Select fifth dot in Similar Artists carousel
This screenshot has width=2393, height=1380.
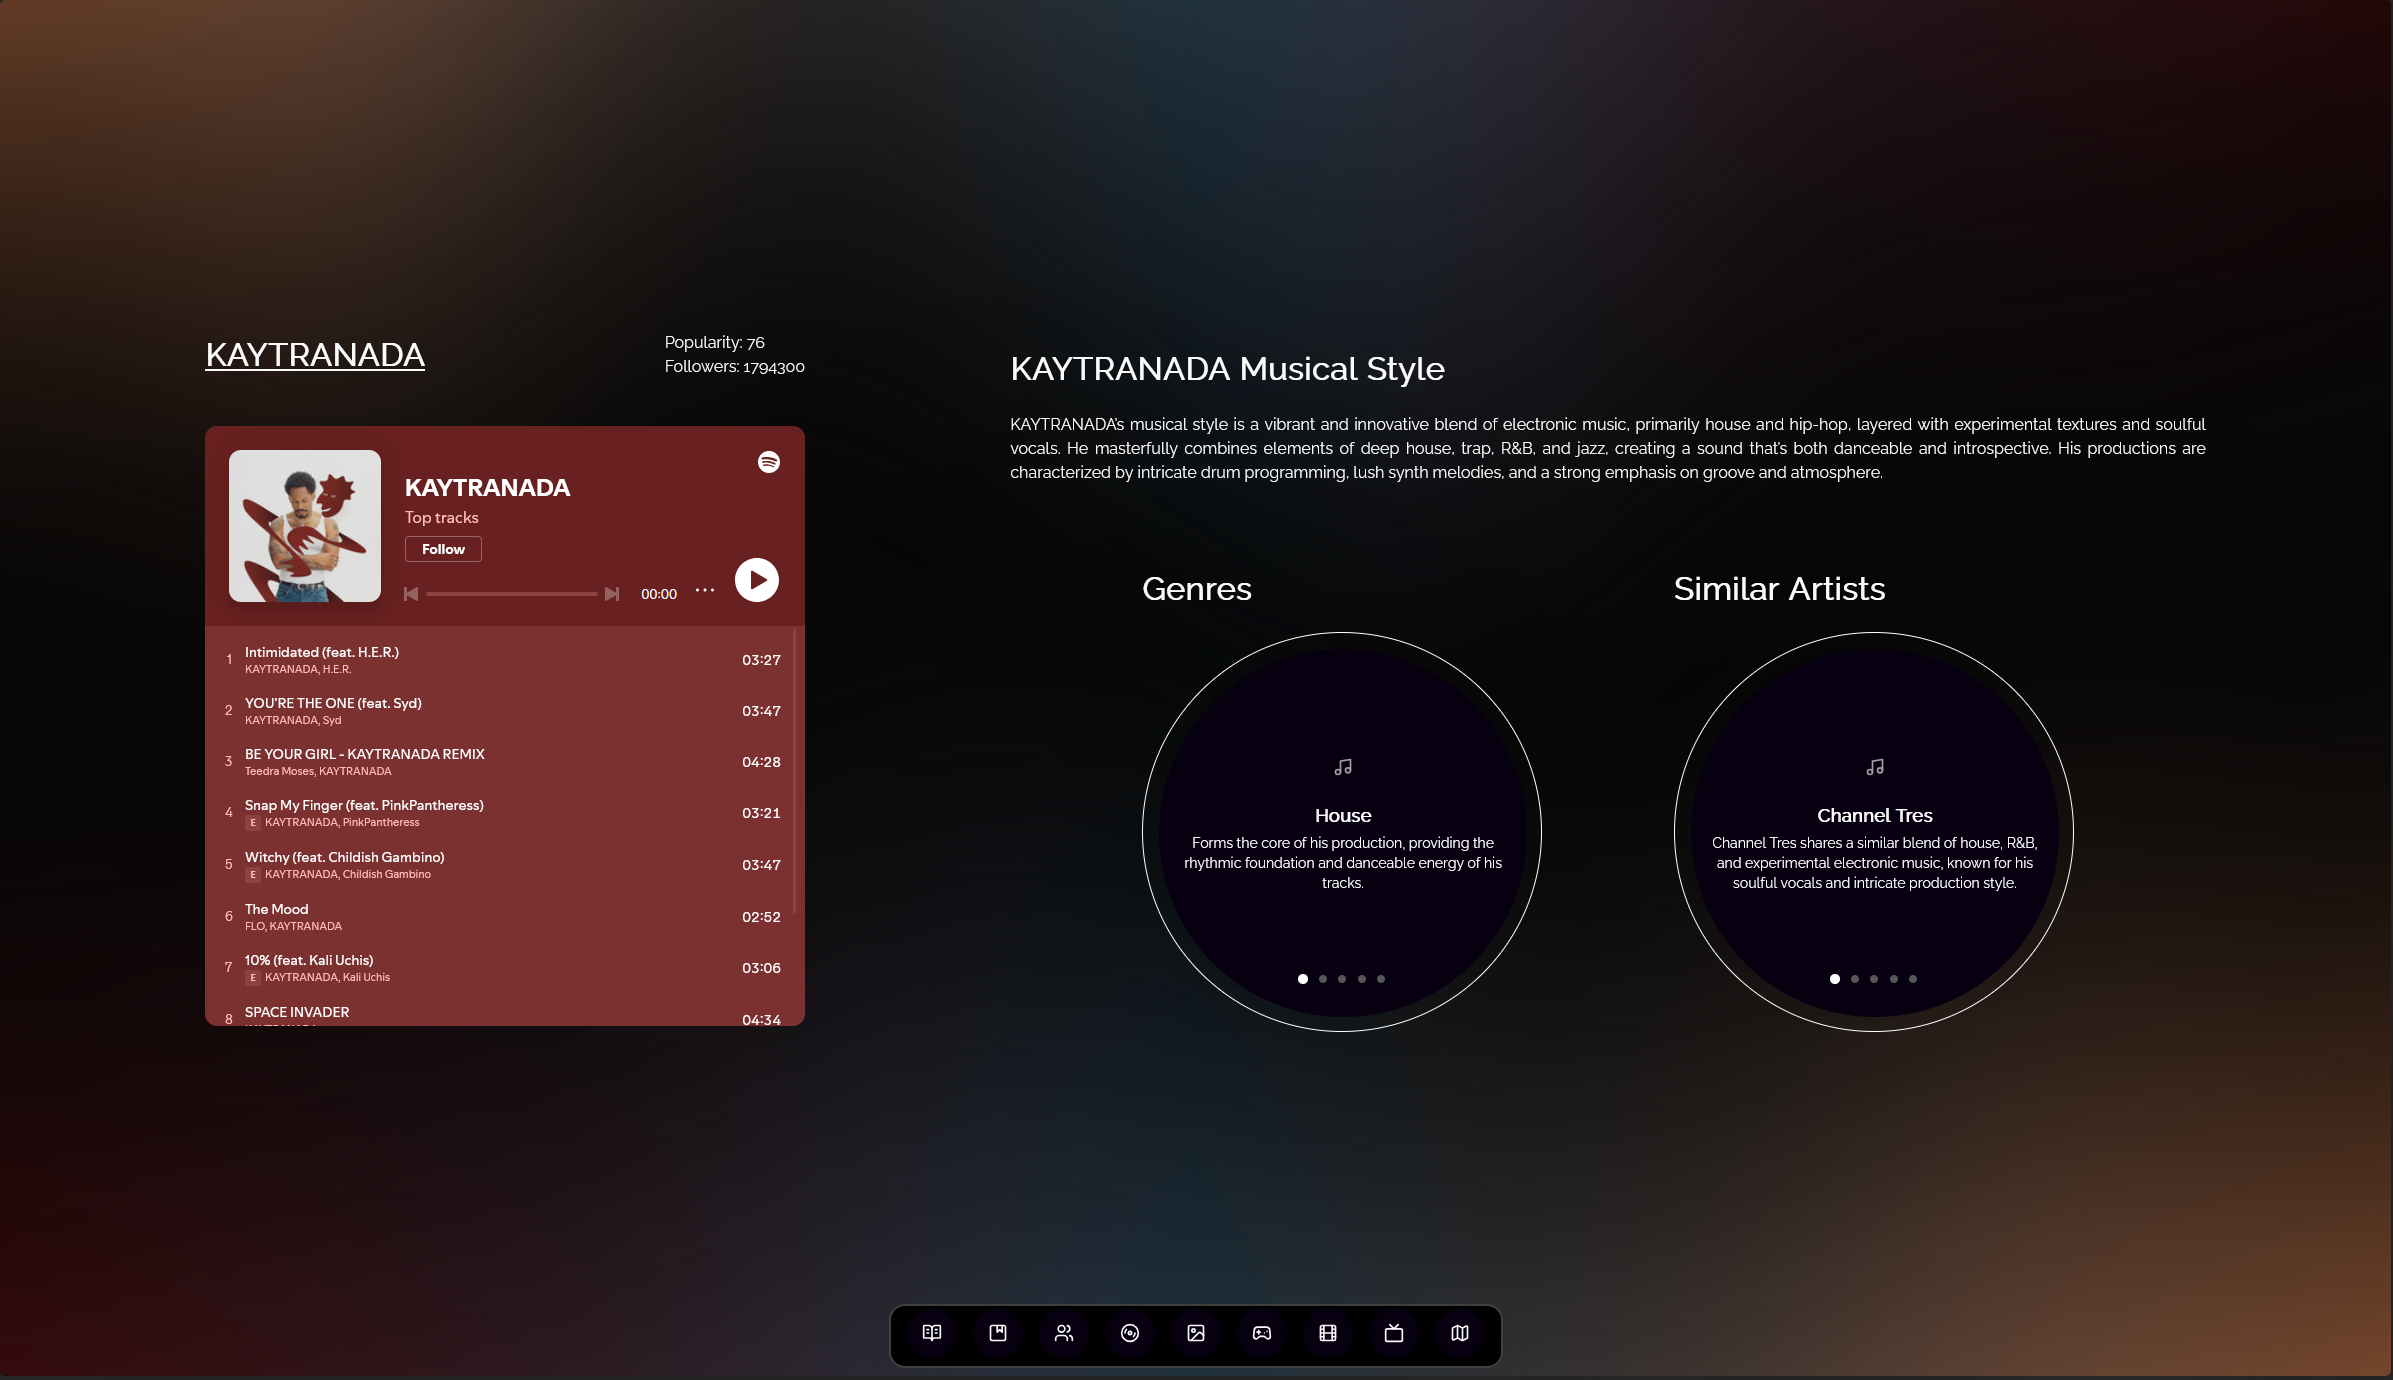coord(1913,979)
